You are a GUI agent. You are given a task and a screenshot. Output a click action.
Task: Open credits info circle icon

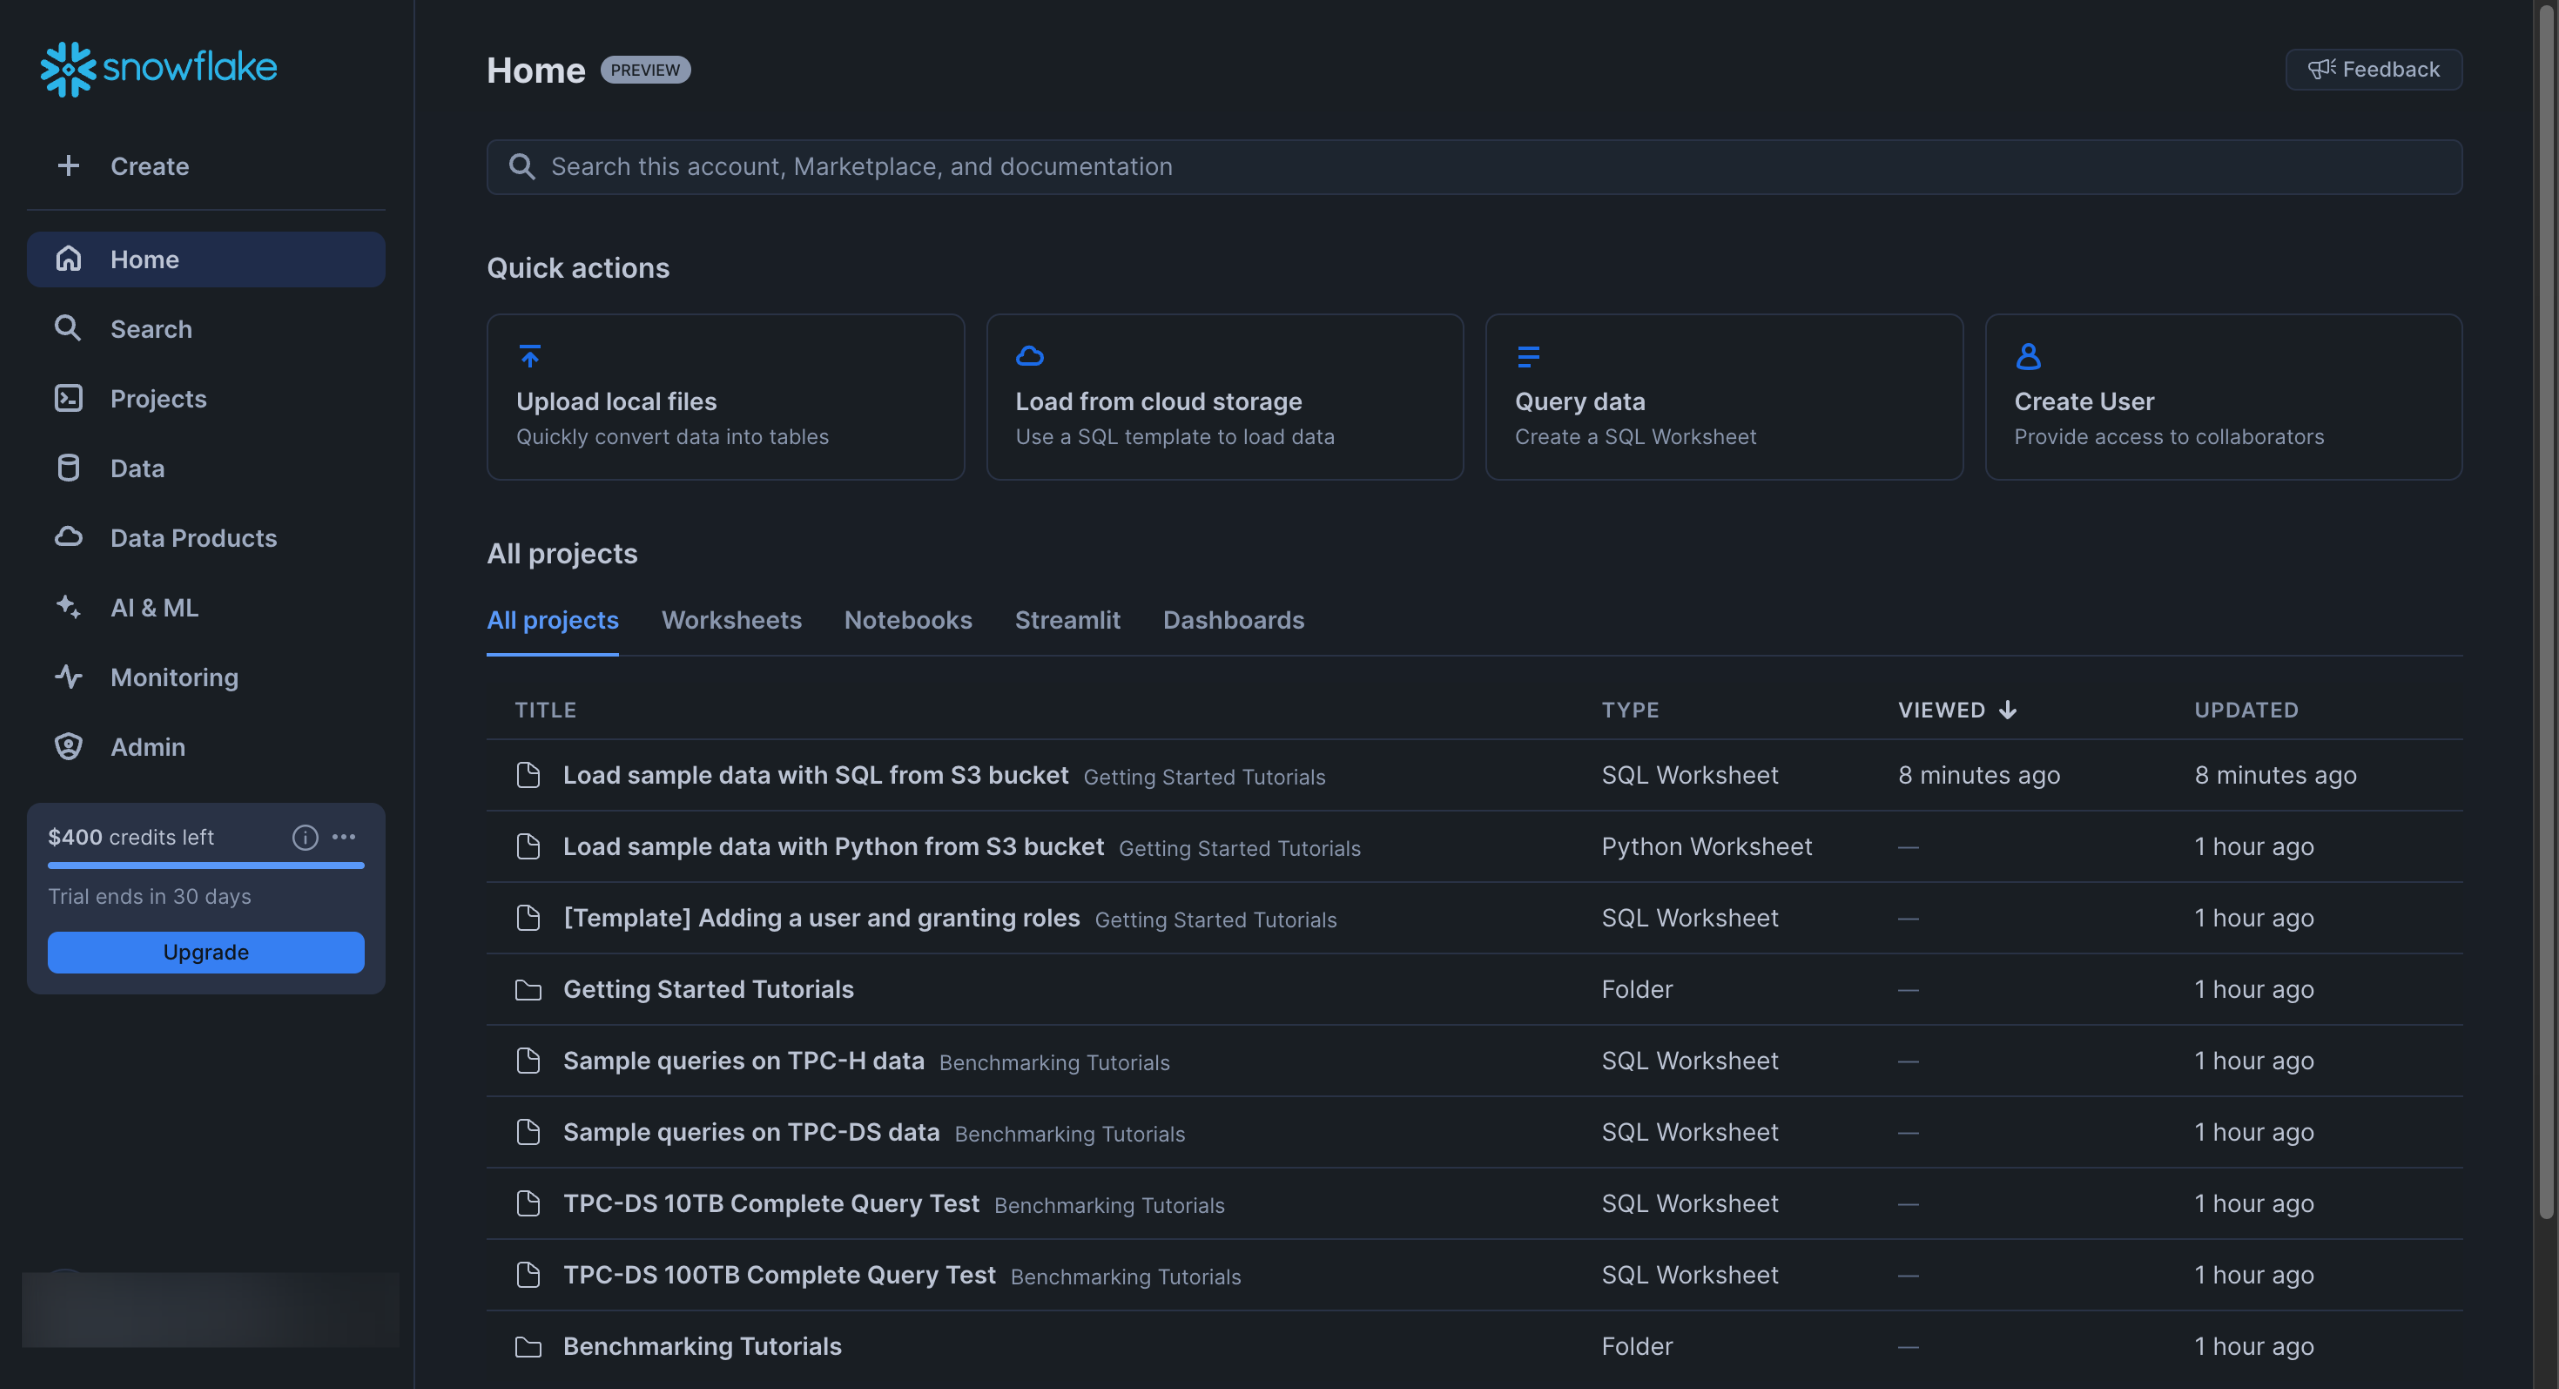point(304,837)
